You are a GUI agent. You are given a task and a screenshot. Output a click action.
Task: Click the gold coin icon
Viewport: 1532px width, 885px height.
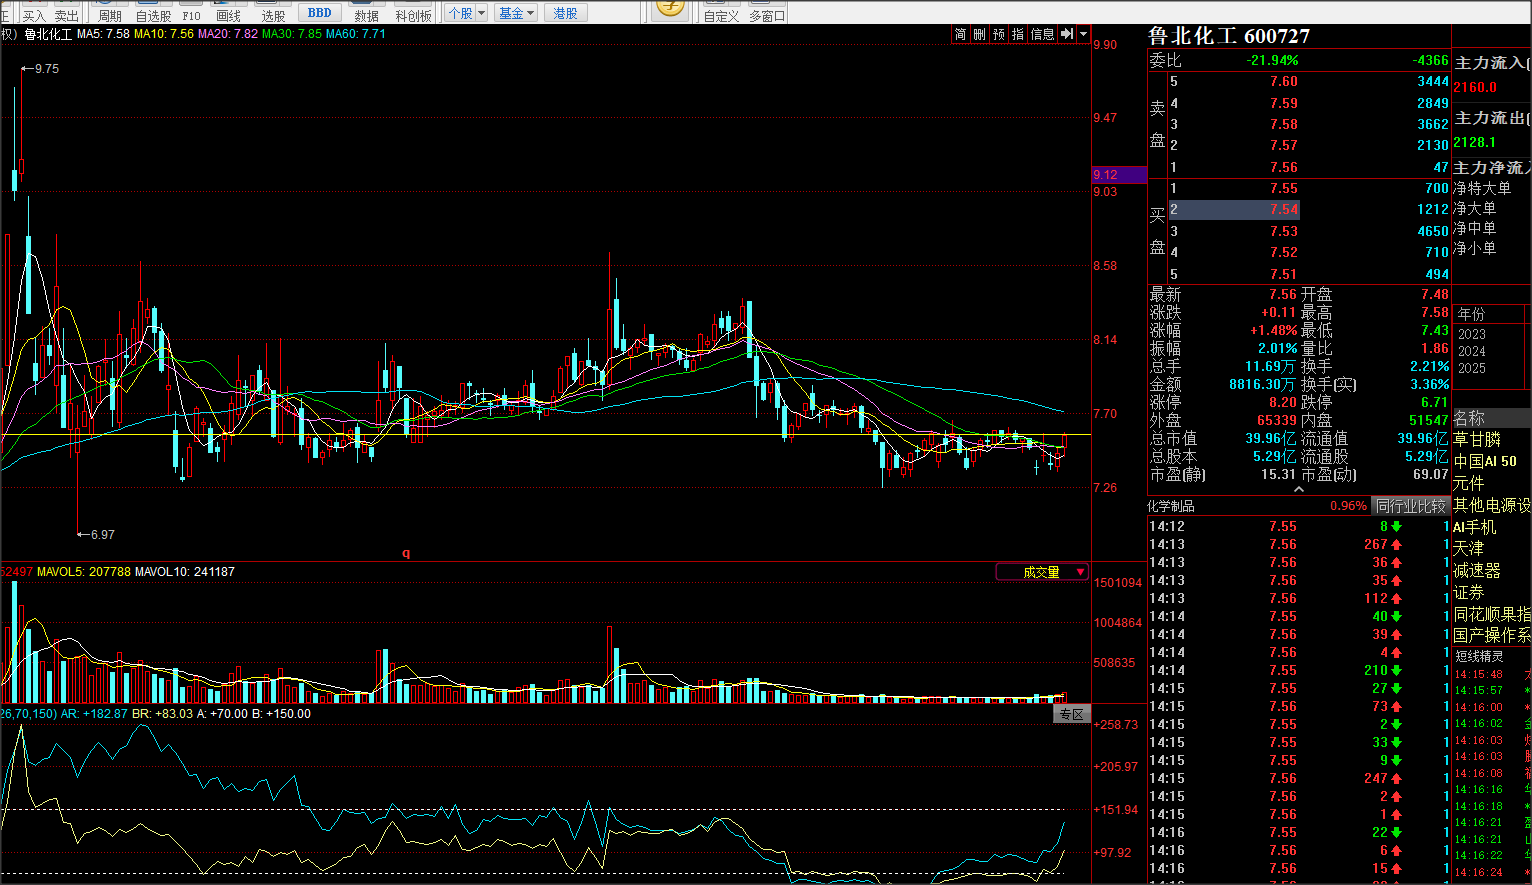pyautogui.click(x=670, y=9)
